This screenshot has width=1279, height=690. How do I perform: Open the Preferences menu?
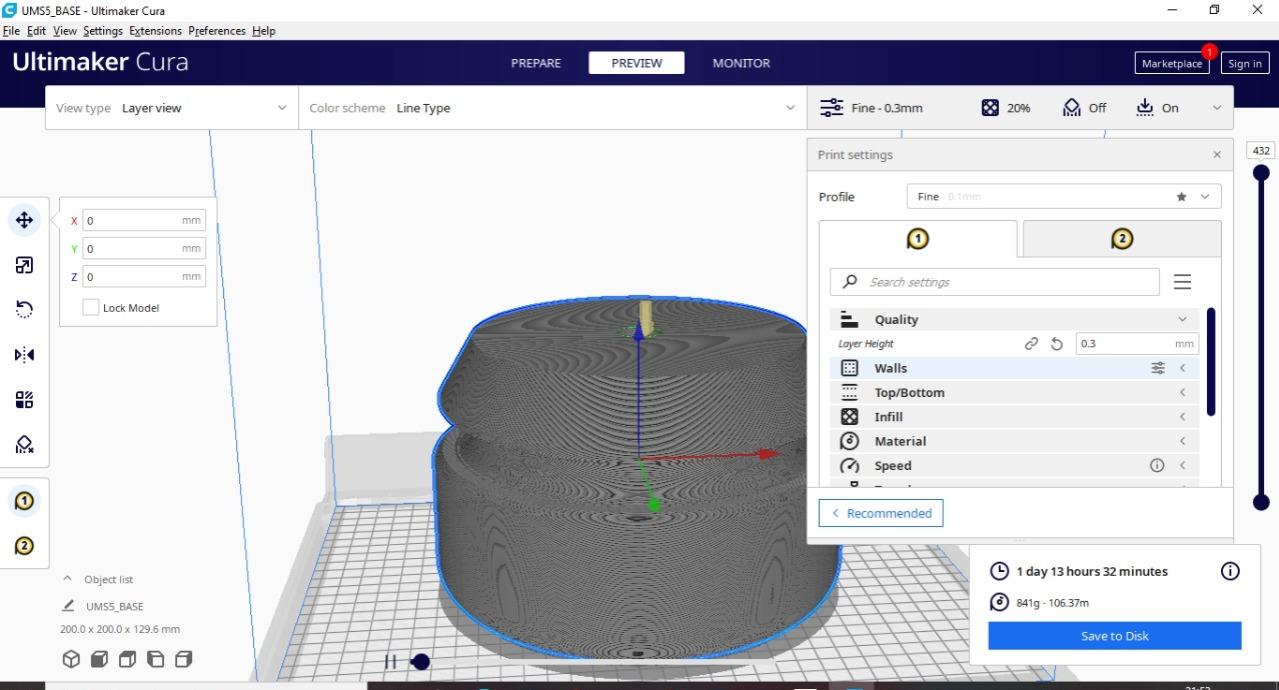[217, 31]
